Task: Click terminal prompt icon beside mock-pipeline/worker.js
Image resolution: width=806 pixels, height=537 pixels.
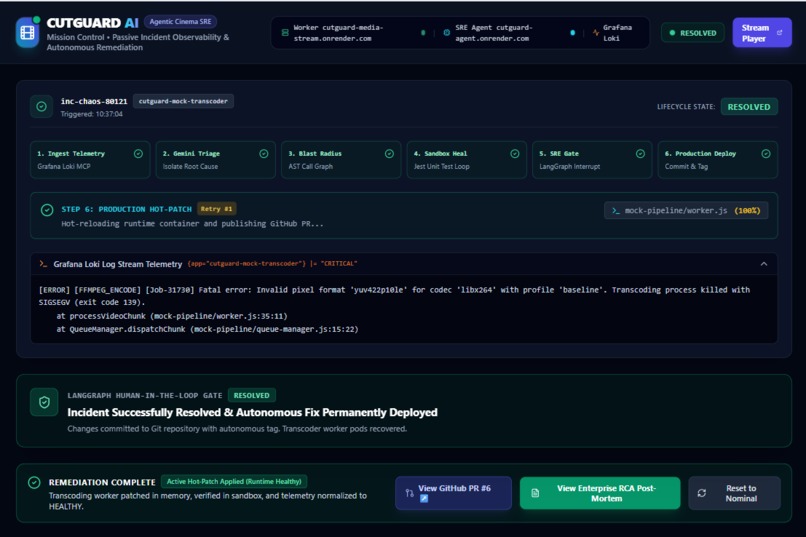Action: [615, 211]
